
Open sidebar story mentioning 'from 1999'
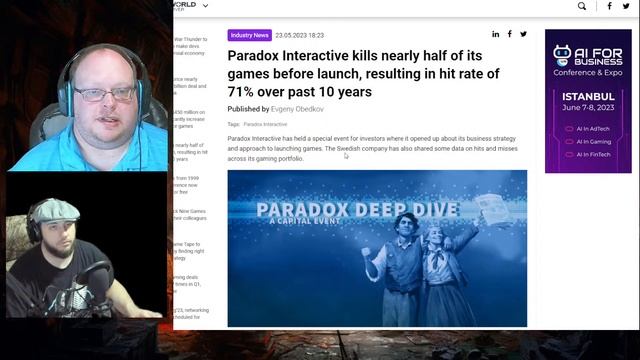(187, 185)
